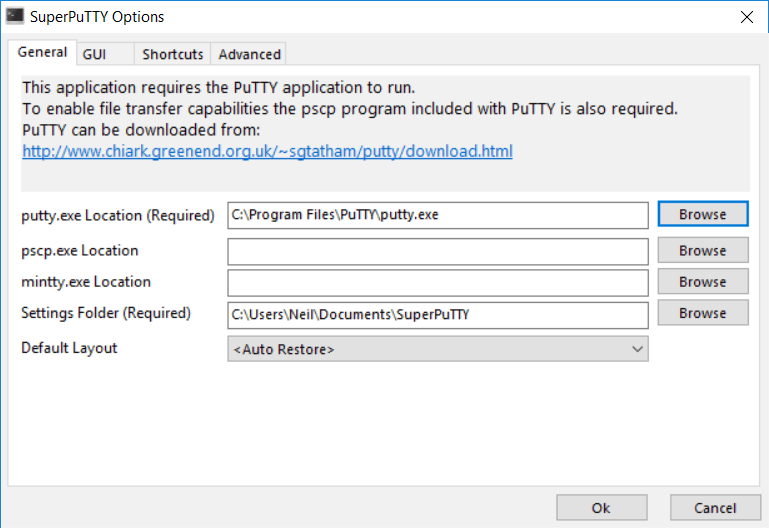This screenshot has width=769, height=528.
Task: Open the PuTTY download page link
Action: click(x=267, y=152)
